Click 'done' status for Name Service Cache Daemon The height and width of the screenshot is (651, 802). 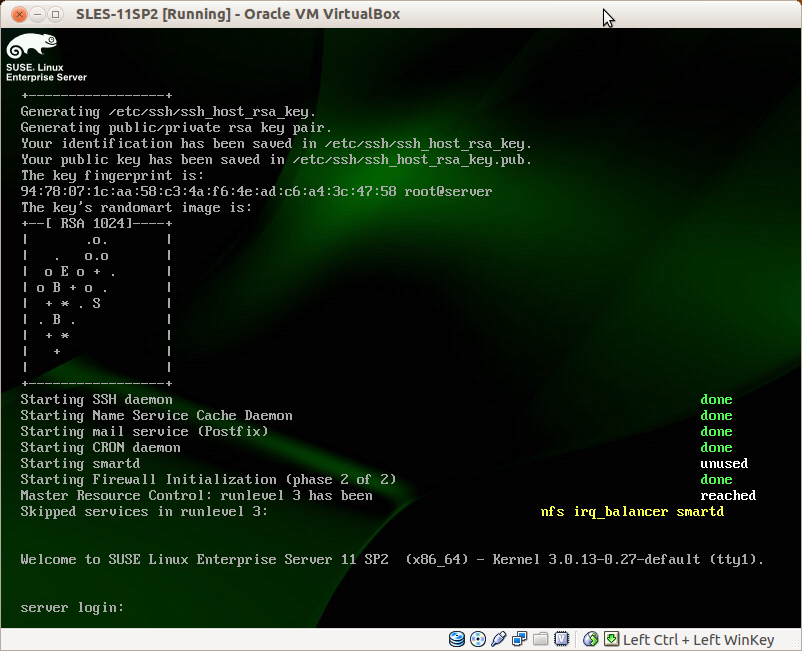pyautogui.click(x=716, y=415)
